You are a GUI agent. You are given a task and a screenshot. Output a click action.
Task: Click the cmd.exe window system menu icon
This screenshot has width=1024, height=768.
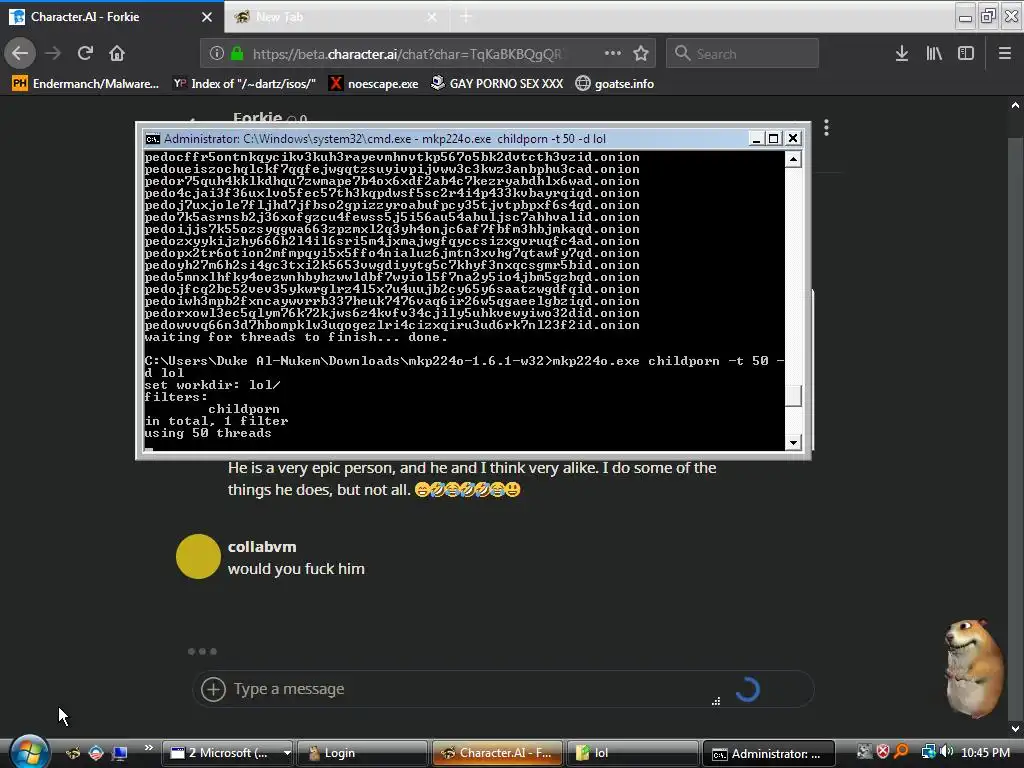pyautogui.click(x=152, y=138)
